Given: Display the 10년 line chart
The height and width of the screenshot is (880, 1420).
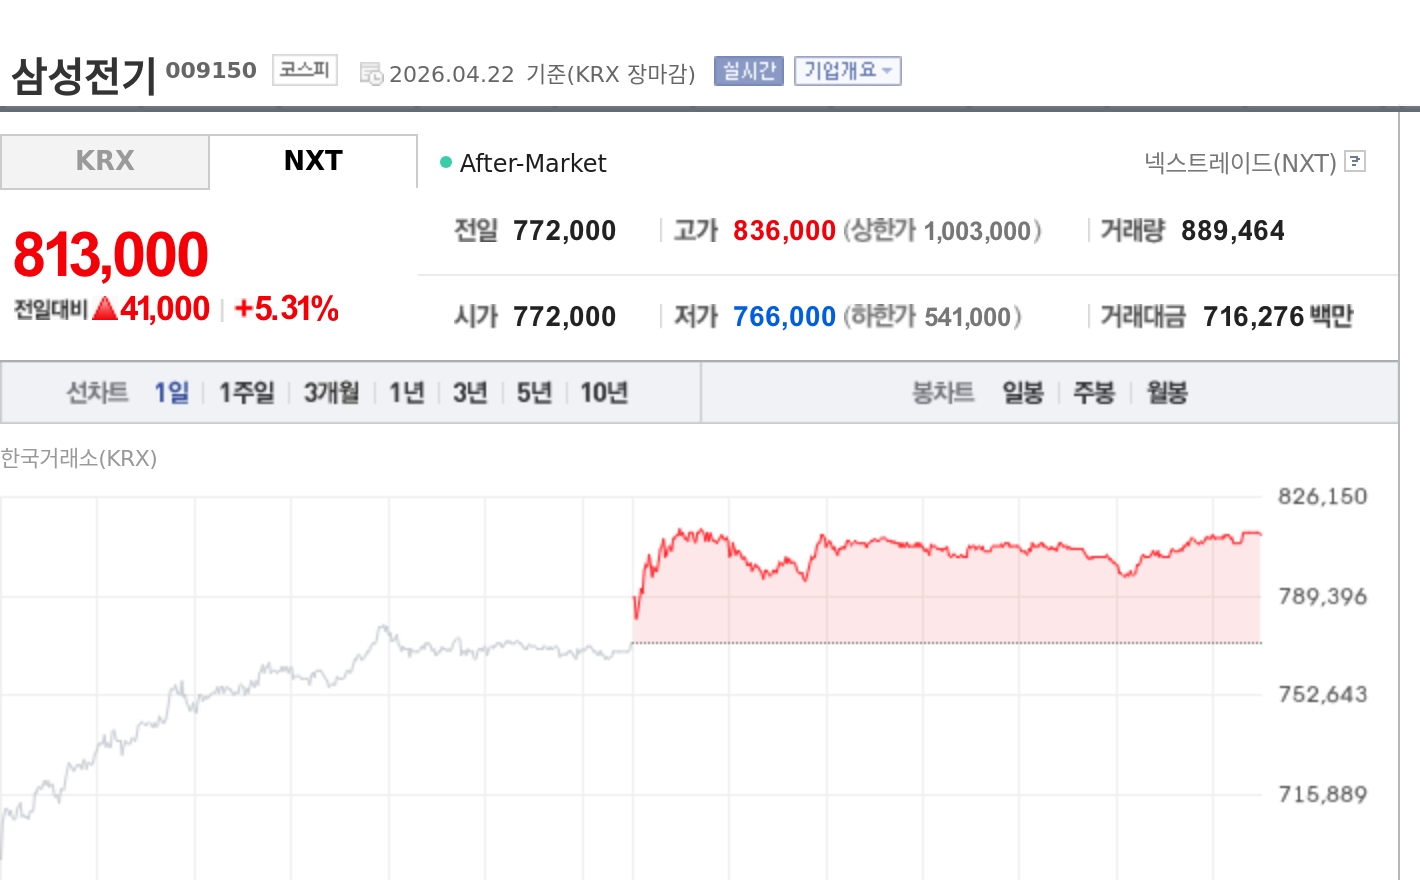Looking at the screenshot, I should pyautogui.click(x=604, y=392).
